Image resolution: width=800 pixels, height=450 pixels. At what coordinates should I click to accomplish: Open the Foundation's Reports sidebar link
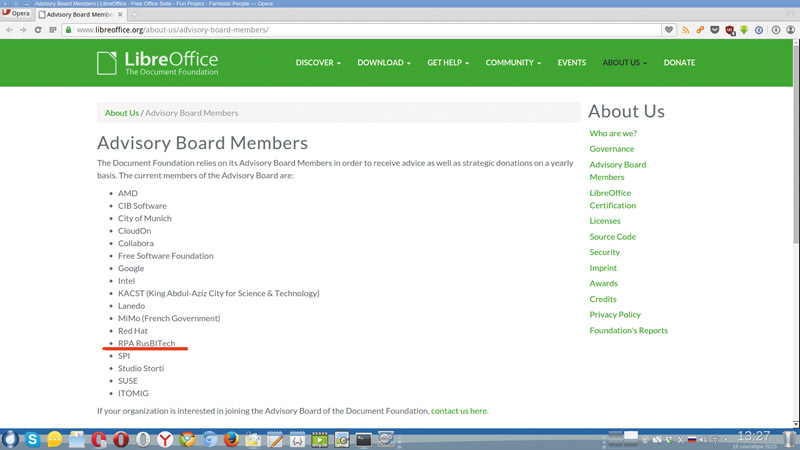click(628, 330)
